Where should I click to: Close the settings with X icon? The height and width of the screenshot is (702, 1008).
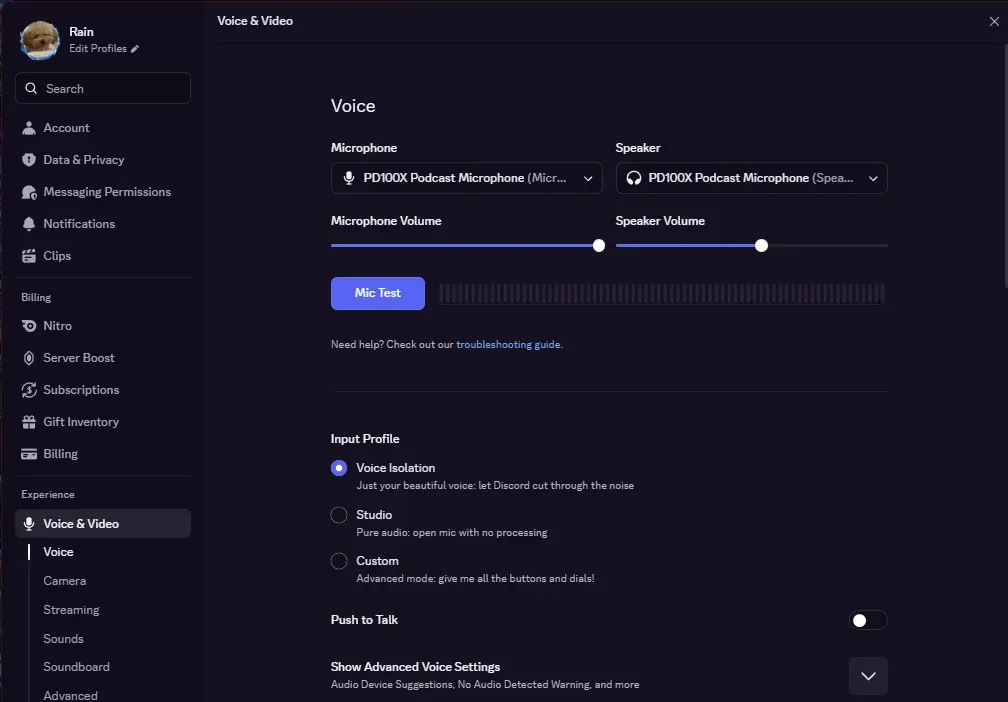click(994, 21)
